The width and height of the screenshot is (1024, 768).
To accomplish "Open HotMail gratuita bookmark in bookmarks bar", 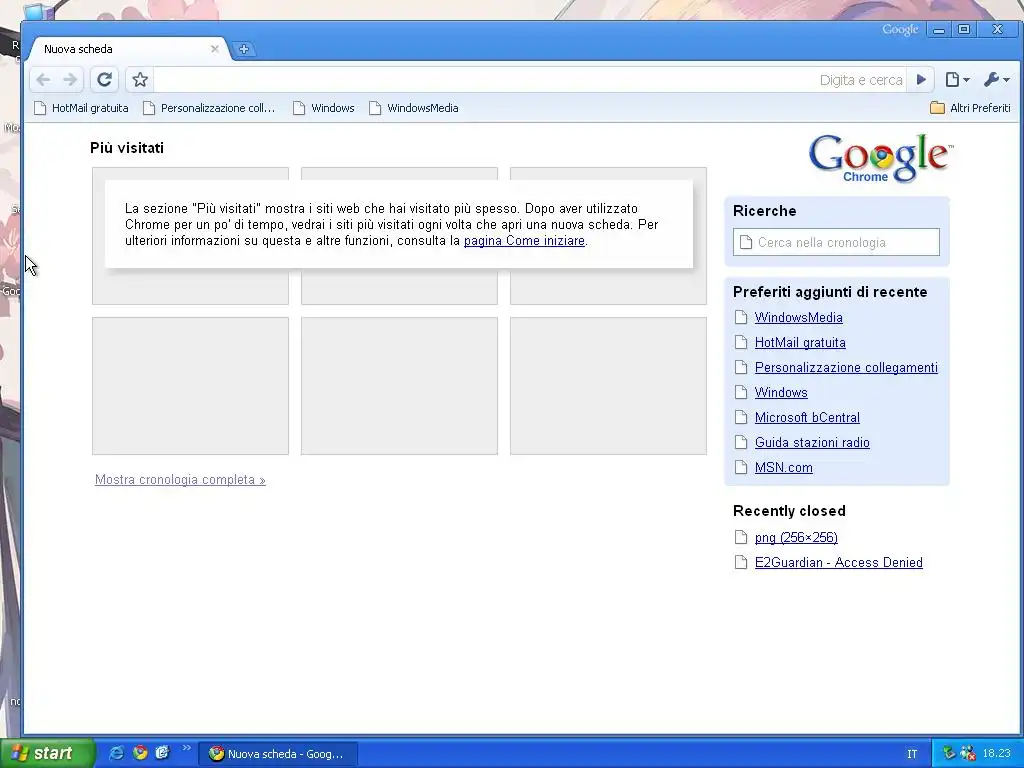I will 82,108.
